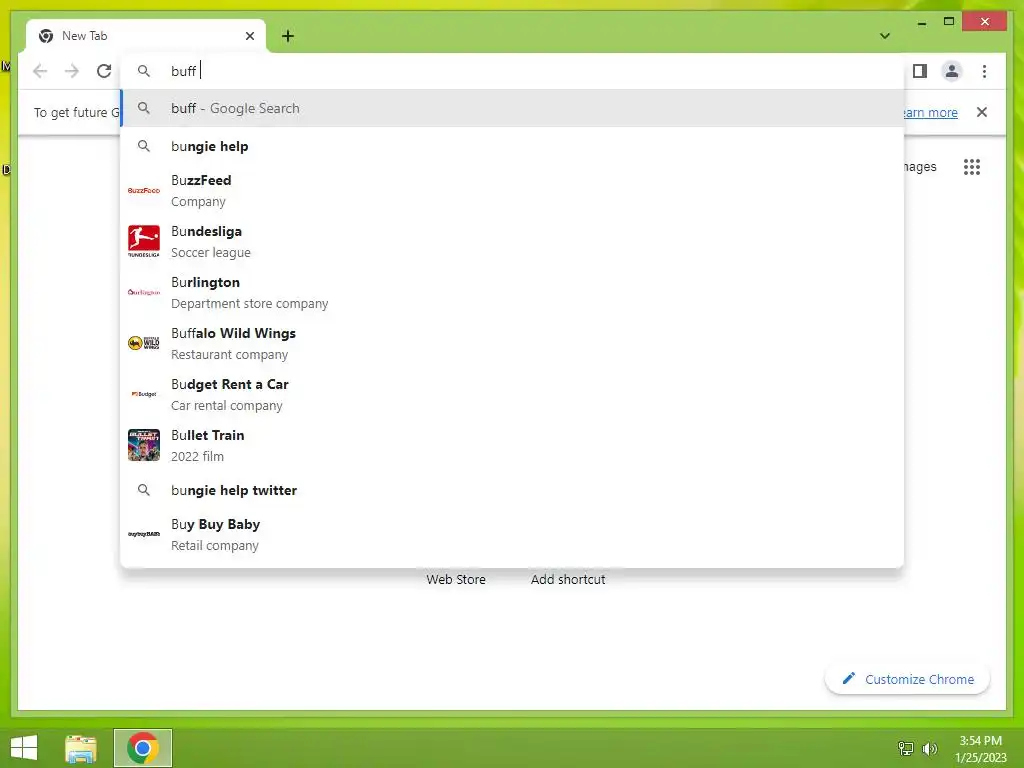Select Buy Buy Baby suggestion

pyautogui.click(x=512, y=534)
